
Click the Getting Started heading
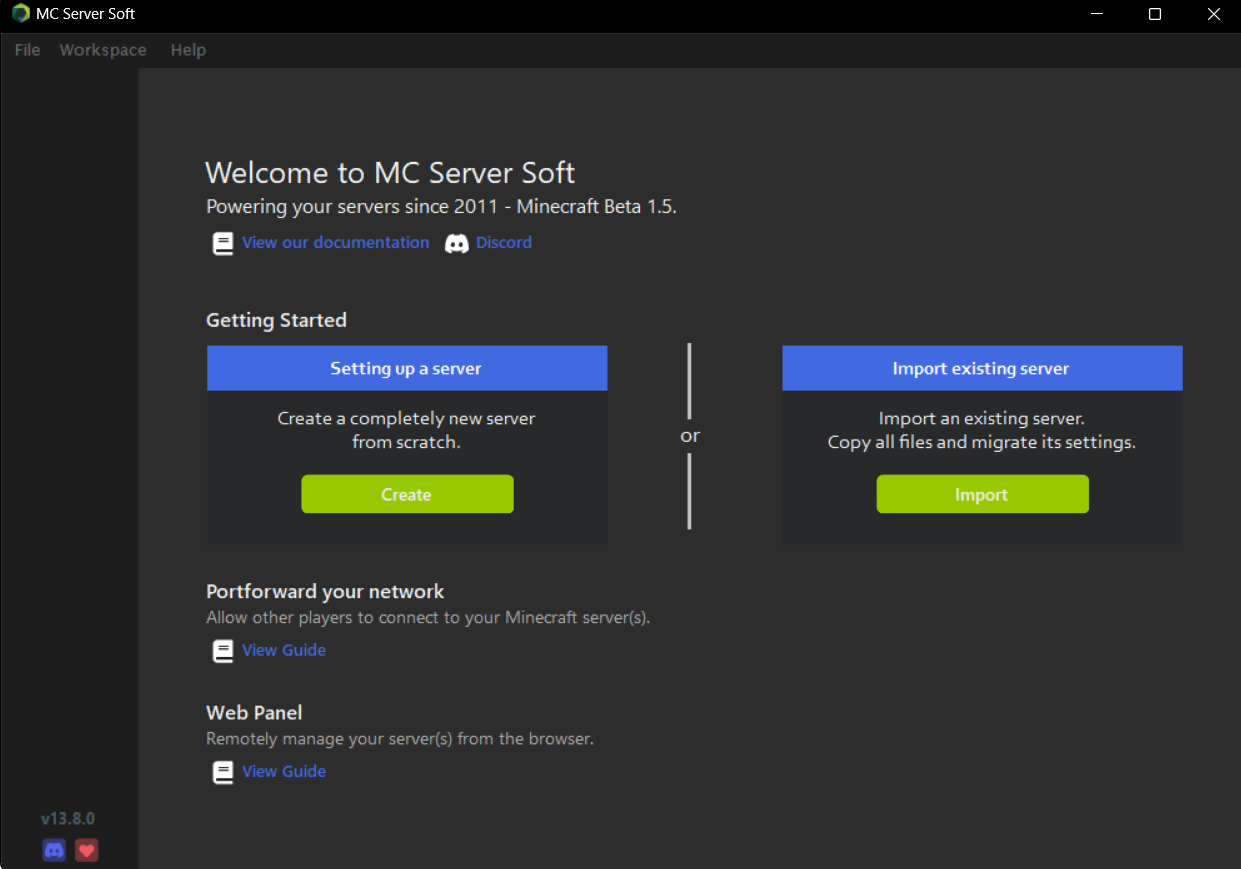click(x=276, y=320)
